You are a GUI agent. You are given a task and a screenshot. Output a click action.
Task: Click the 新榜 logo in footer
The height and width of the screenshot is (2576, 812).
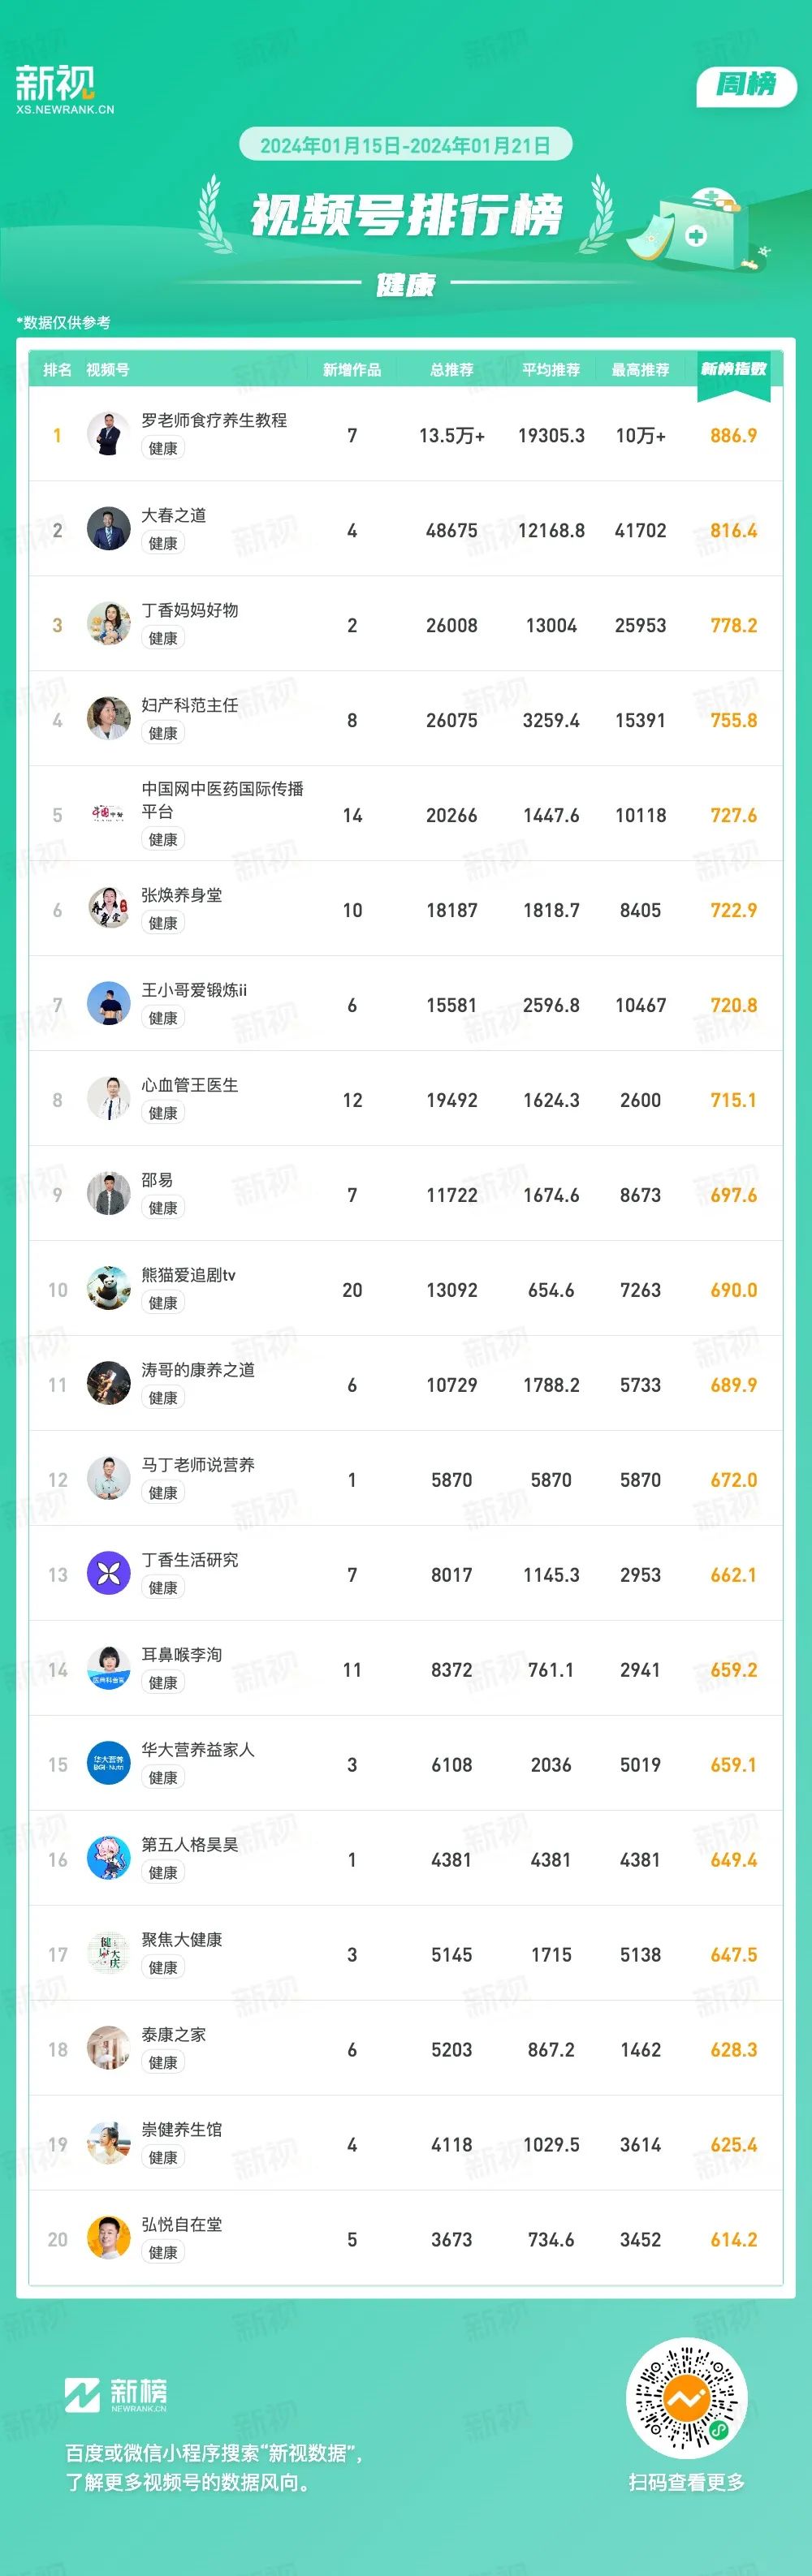(x=116, y=2395)
